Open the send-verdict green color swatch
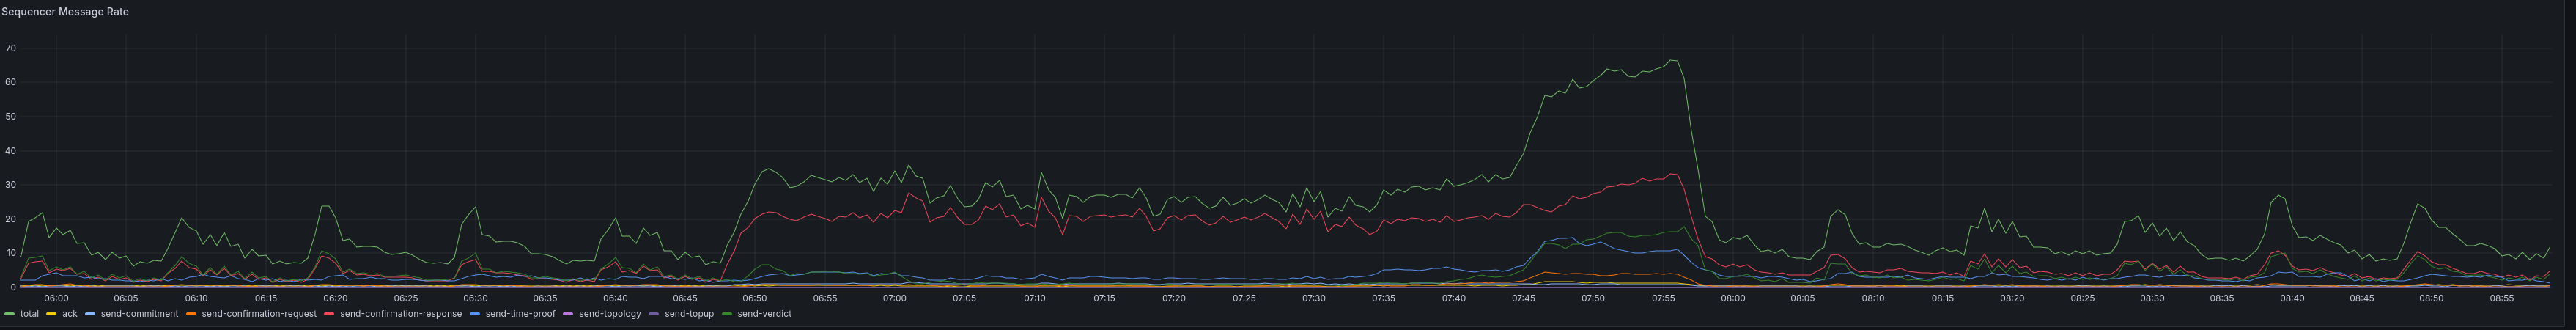 [x=727, y=314]
